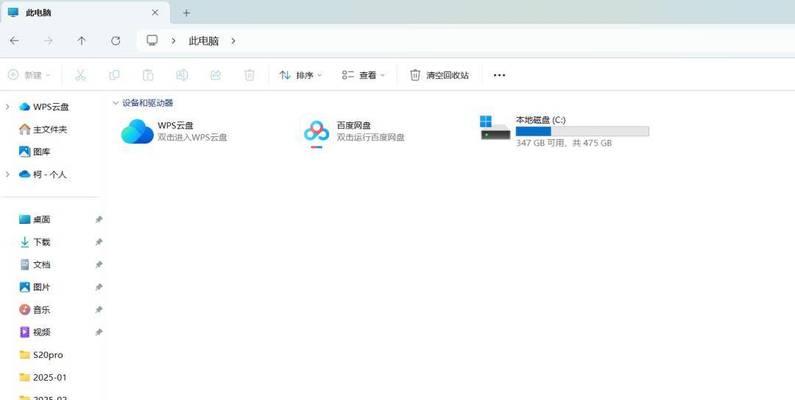Click the Rename icon in toolbar
The width and height of the screenshot is (795, 400).
point(182,75)
